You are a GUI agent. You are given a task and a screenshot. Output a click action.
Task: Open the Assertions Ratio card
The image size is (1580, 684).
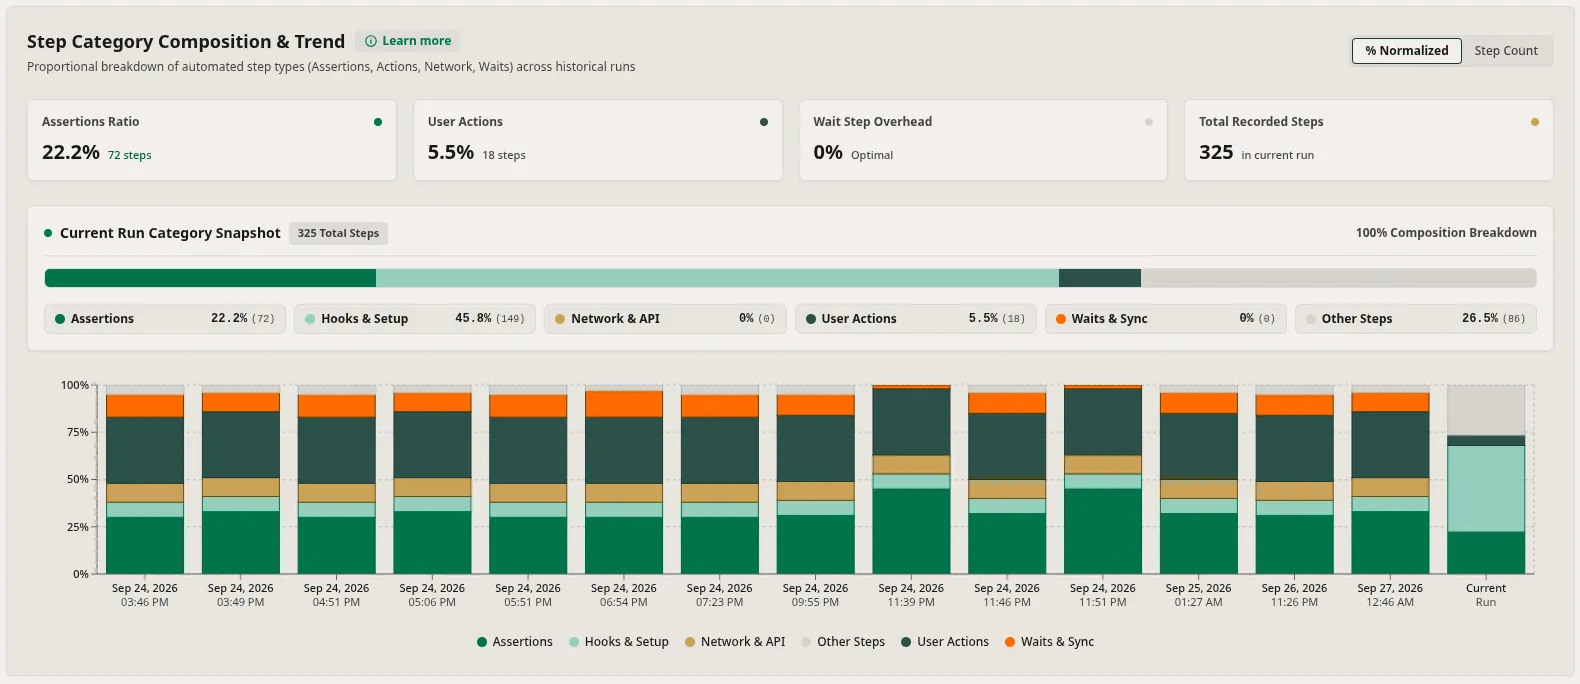click(212, 140)
